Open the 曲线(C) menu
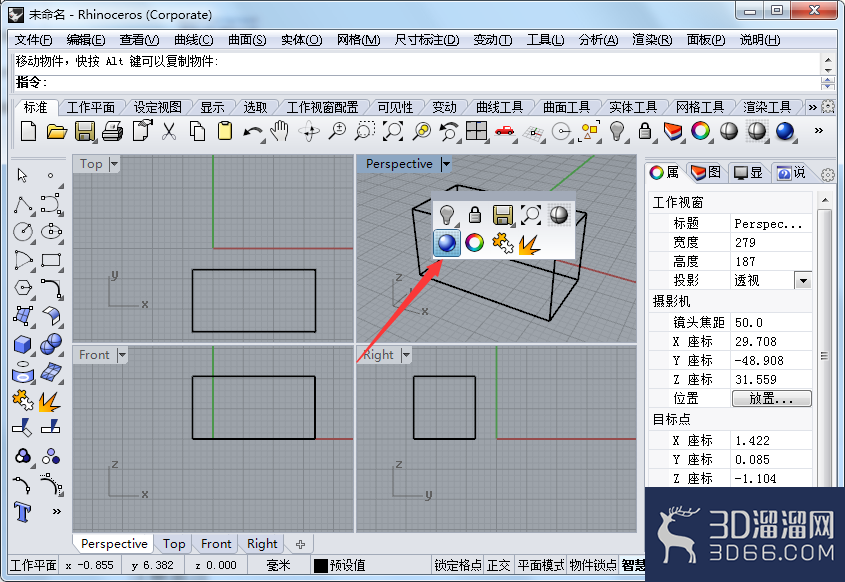This screenshot has height=582, width=845. coord(193,40)
